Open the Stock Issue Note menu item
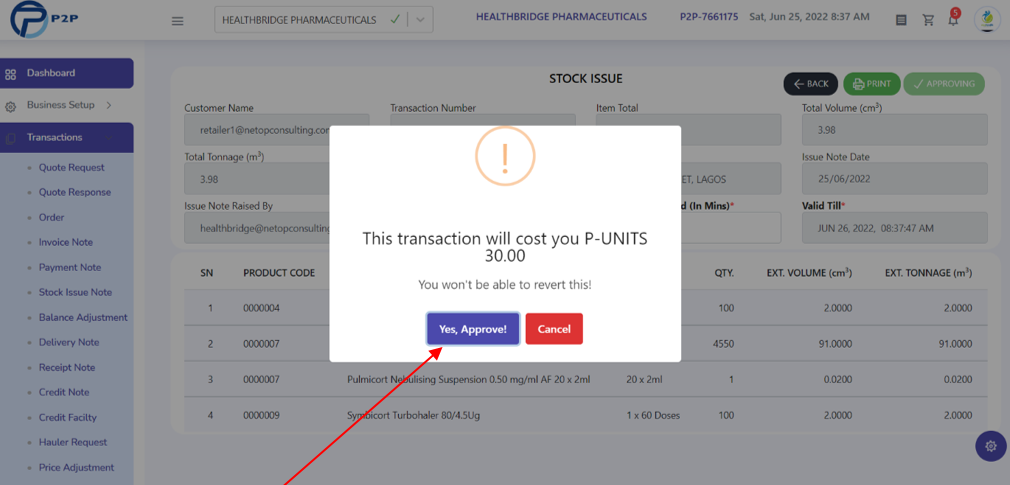The image size is (1010, 485). (x=75, y=292)
